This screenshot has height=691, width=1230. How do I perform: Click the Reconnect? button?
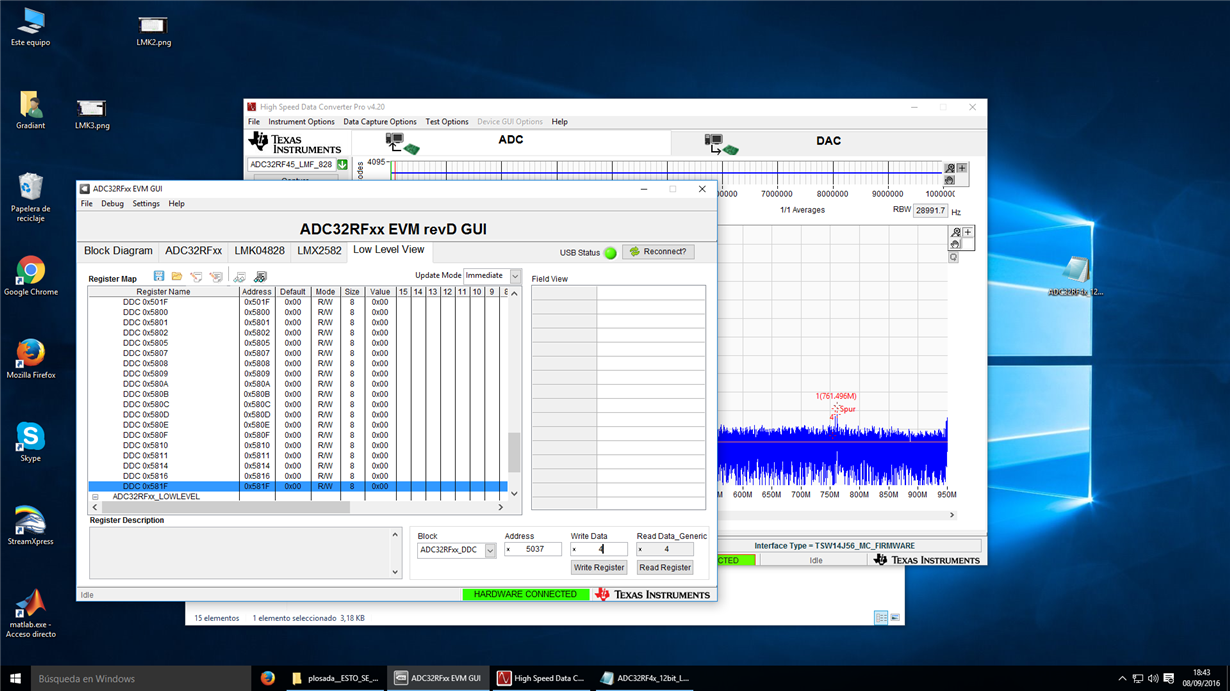659,252
